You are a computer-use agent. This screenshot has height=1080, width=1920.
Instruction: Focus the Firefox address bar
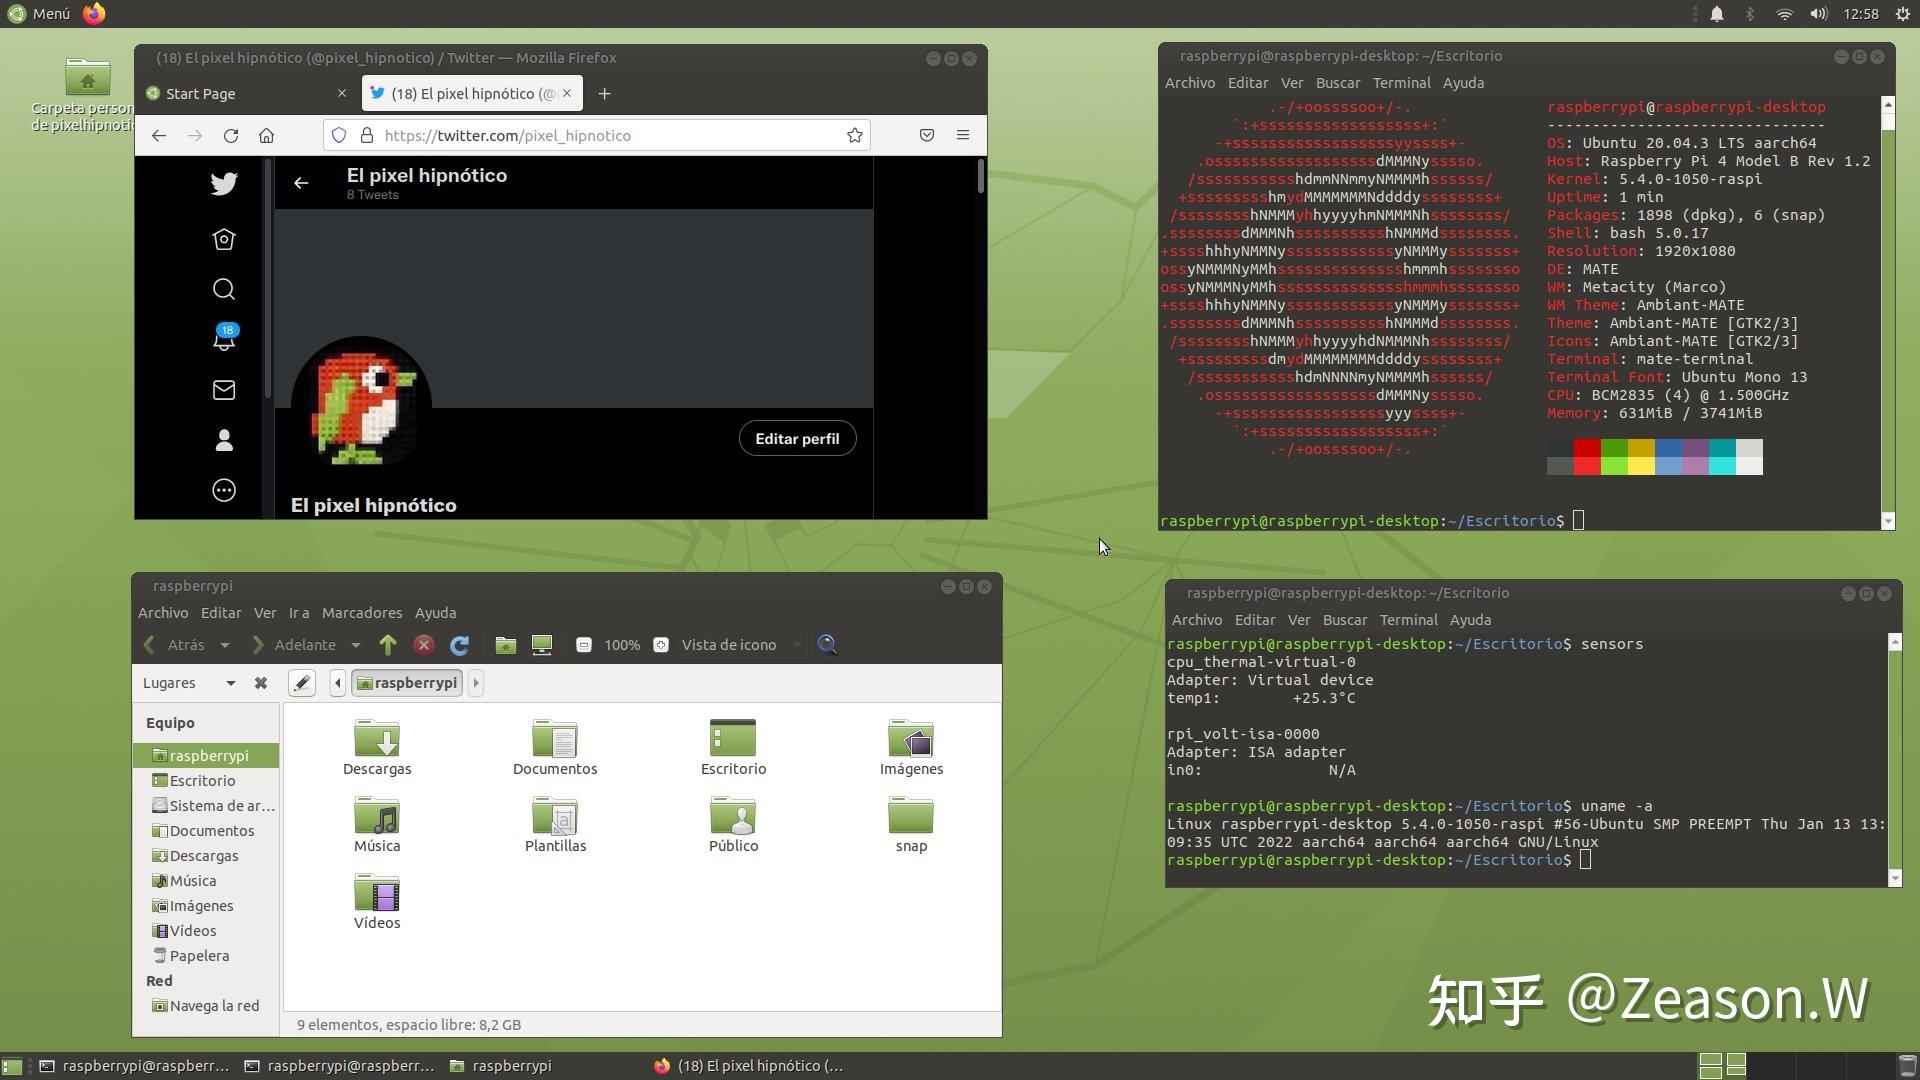600,135
